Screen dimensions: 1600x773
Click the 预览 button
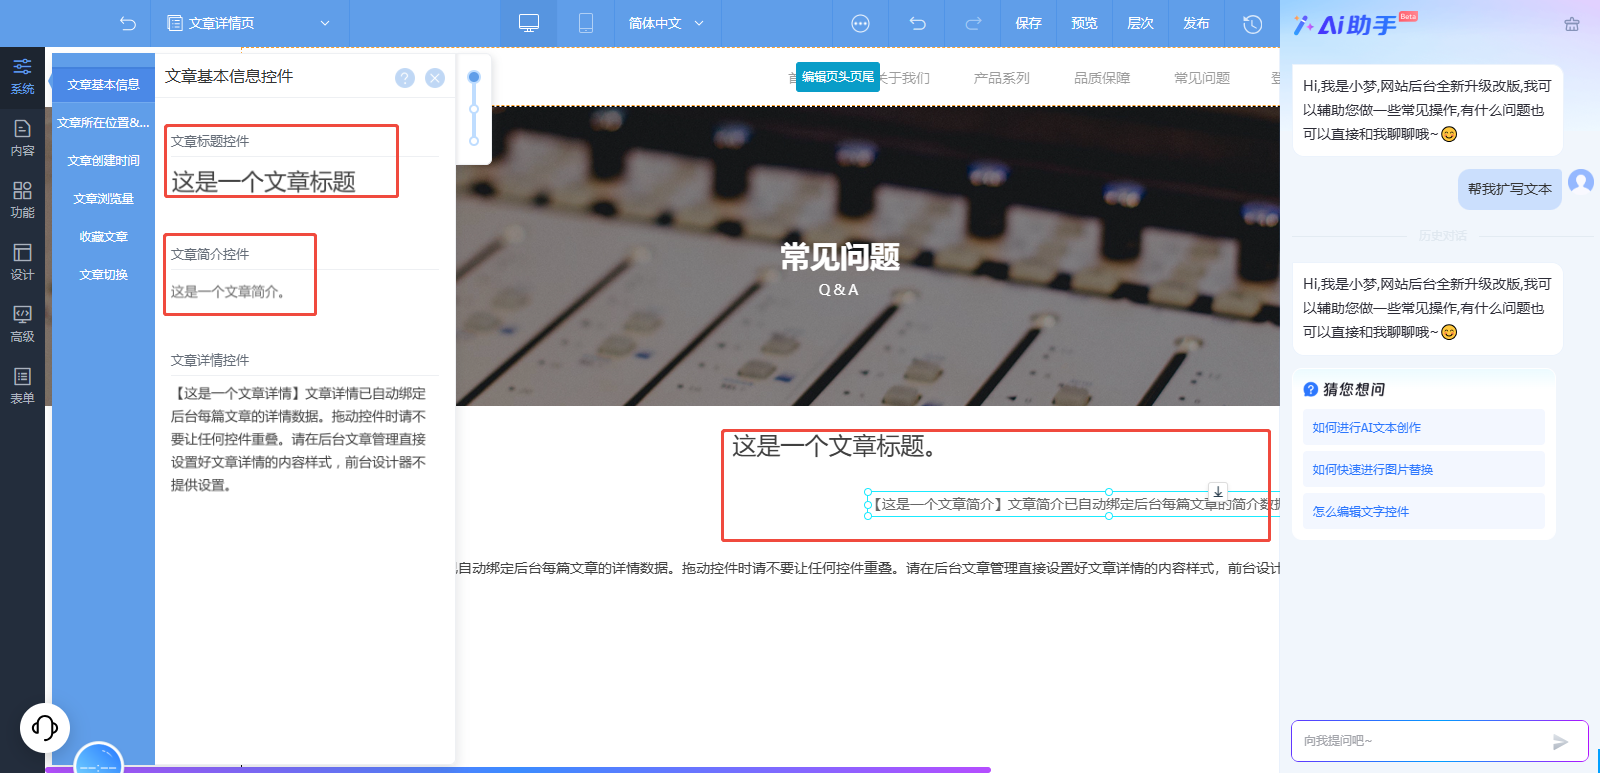[1084, 23]
